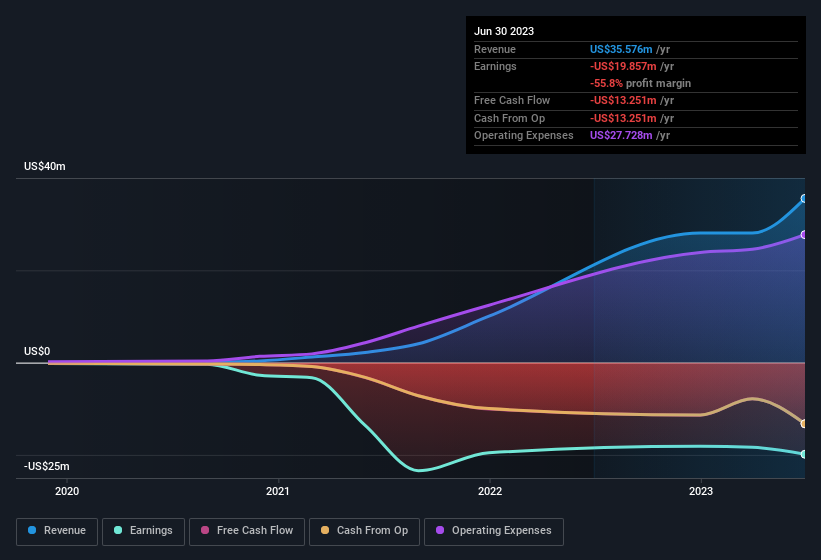Click the 2021 x-axis label
The width and height of the screenshot is (821, 560).
(278, 491)
